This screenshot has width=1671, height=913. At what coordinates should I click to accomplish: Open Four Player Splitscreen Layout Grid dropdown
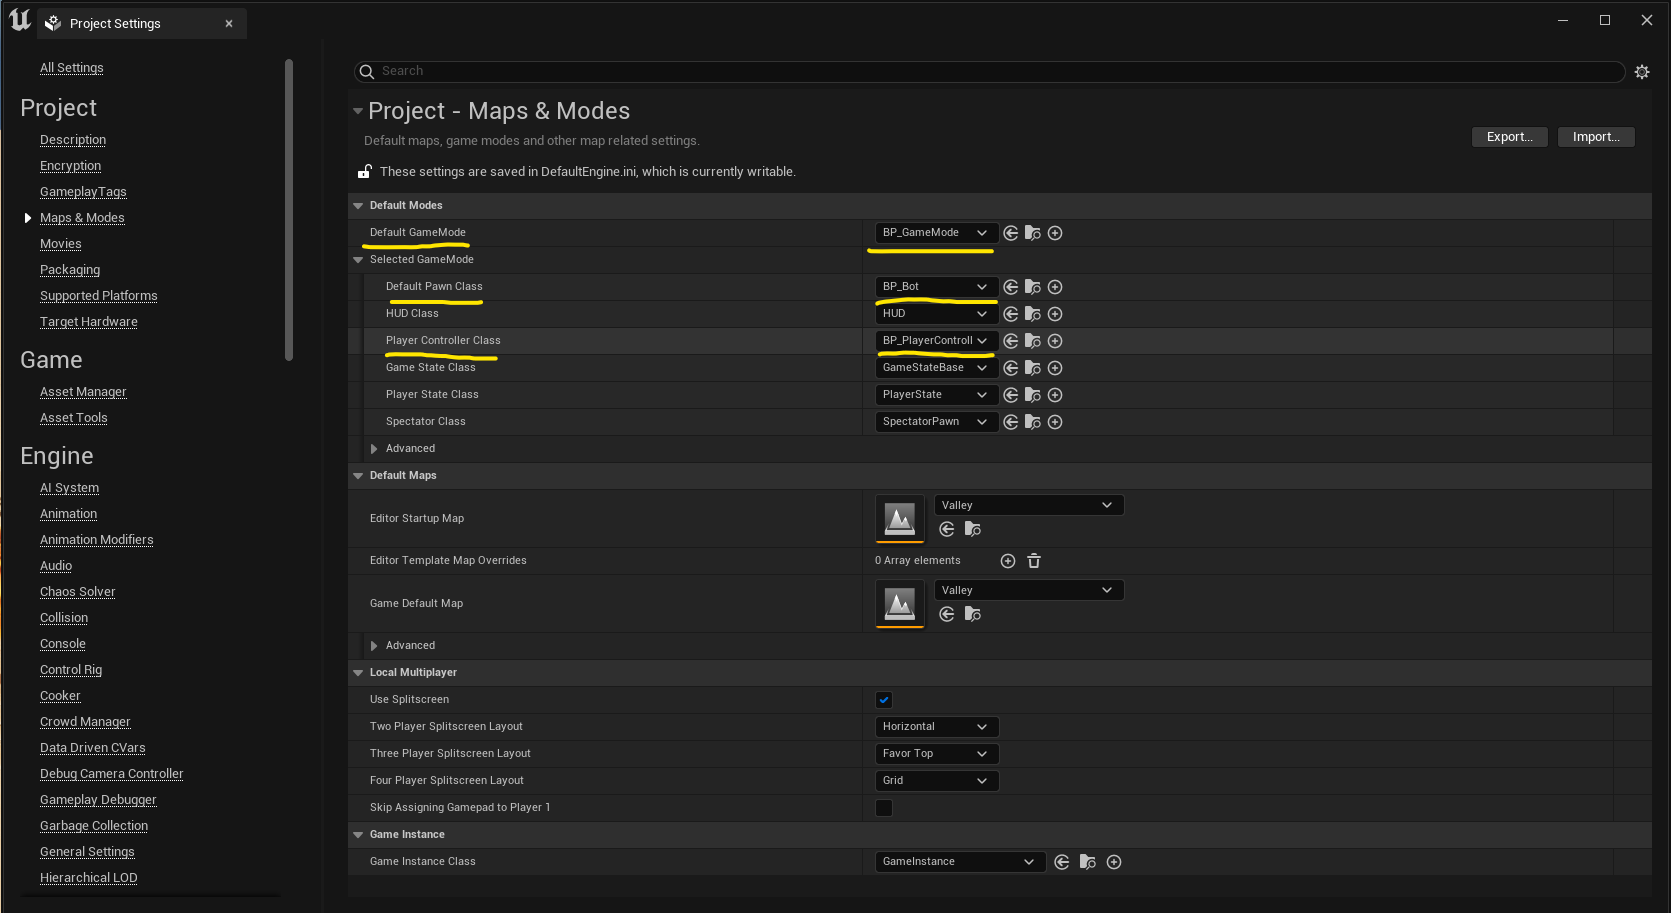[936, 781]
